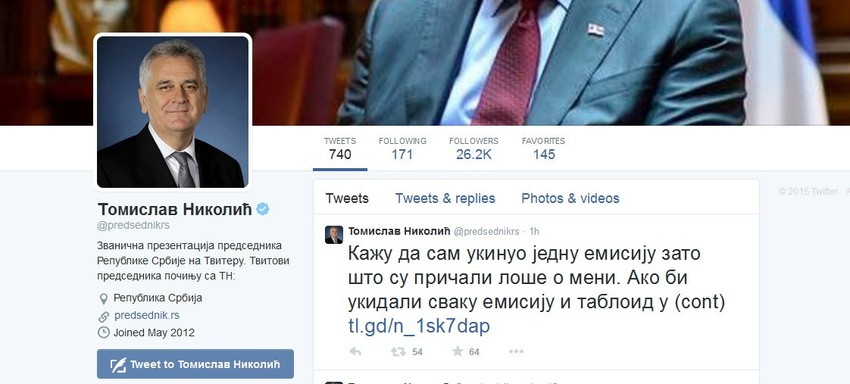Screen dimensions: 850x384
Task: View the 145 Favorites list
Action: (x=544, y=148)
